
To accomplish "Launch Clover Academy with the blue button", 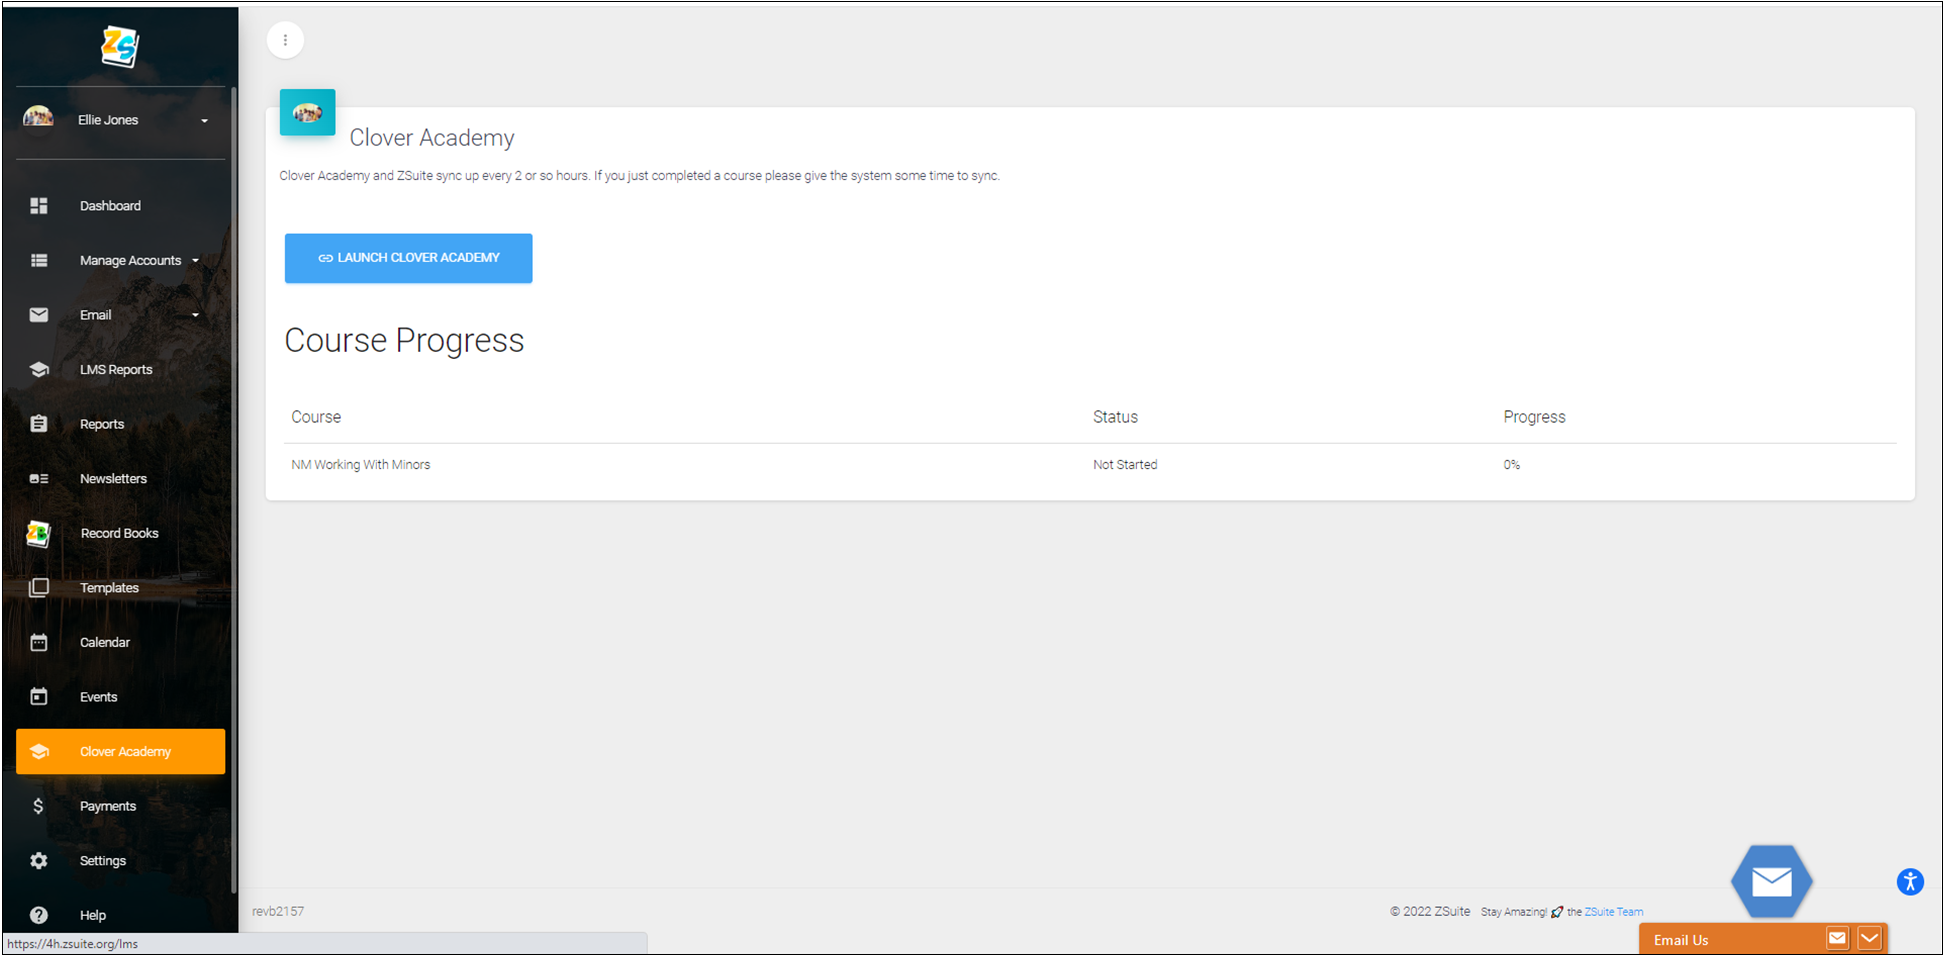I will pos(408,258).
